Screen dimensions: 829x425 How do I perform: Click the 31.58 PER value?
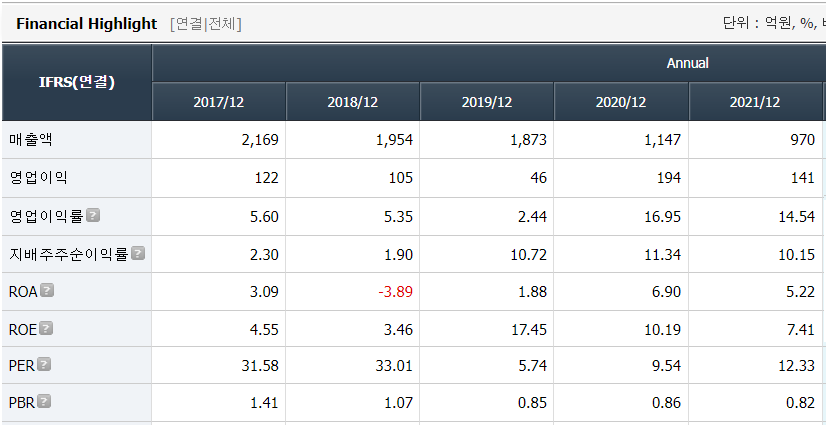pos(261,366)
